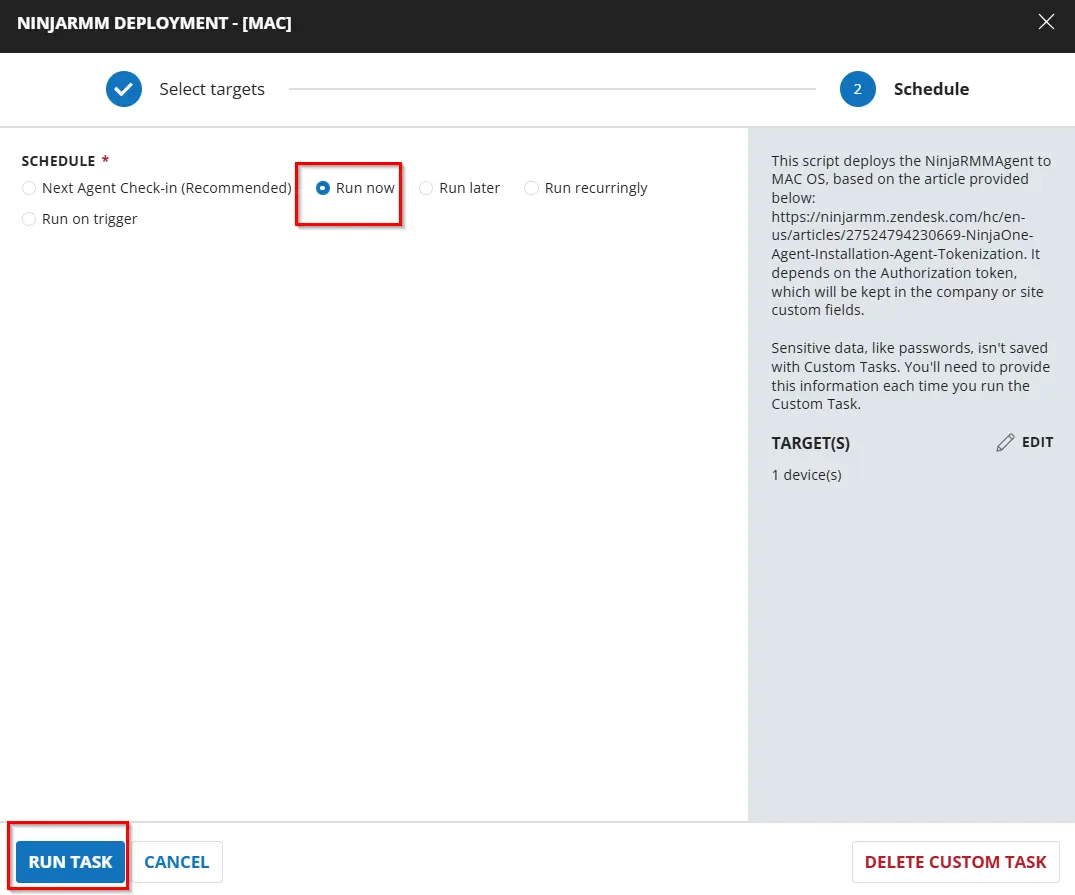The image size is (1075, 895).
Task: Choose the Run recurringly option
Action: coord(531,188)
